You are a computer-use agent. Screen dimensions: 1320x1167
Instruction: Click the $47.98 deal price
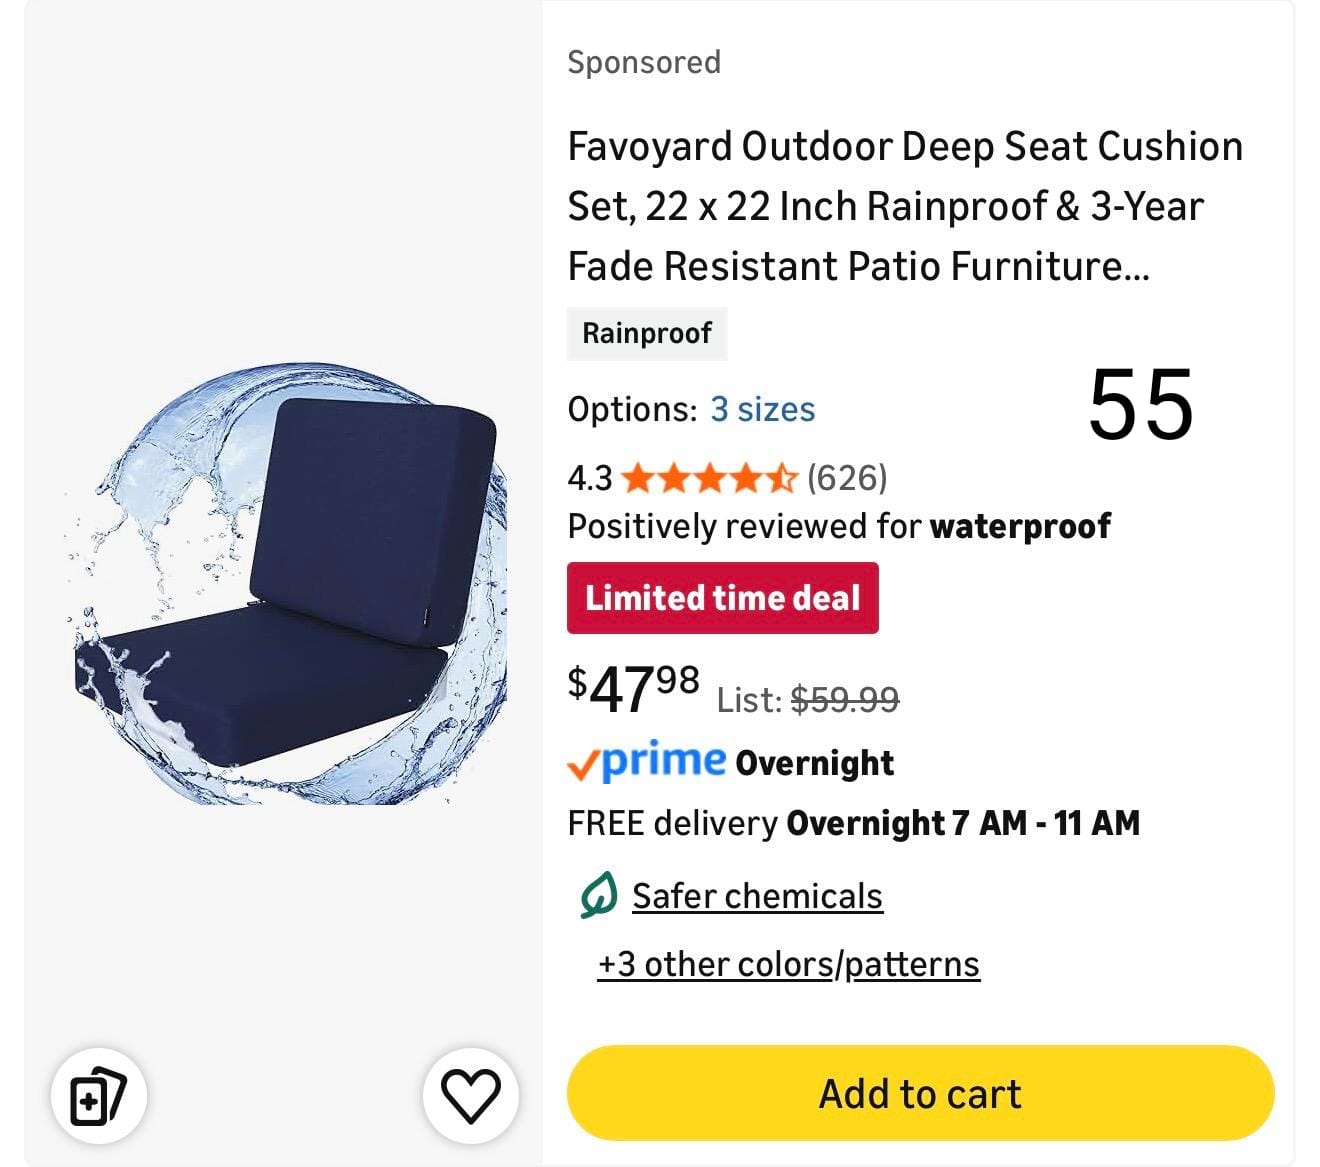click(634, 687)
